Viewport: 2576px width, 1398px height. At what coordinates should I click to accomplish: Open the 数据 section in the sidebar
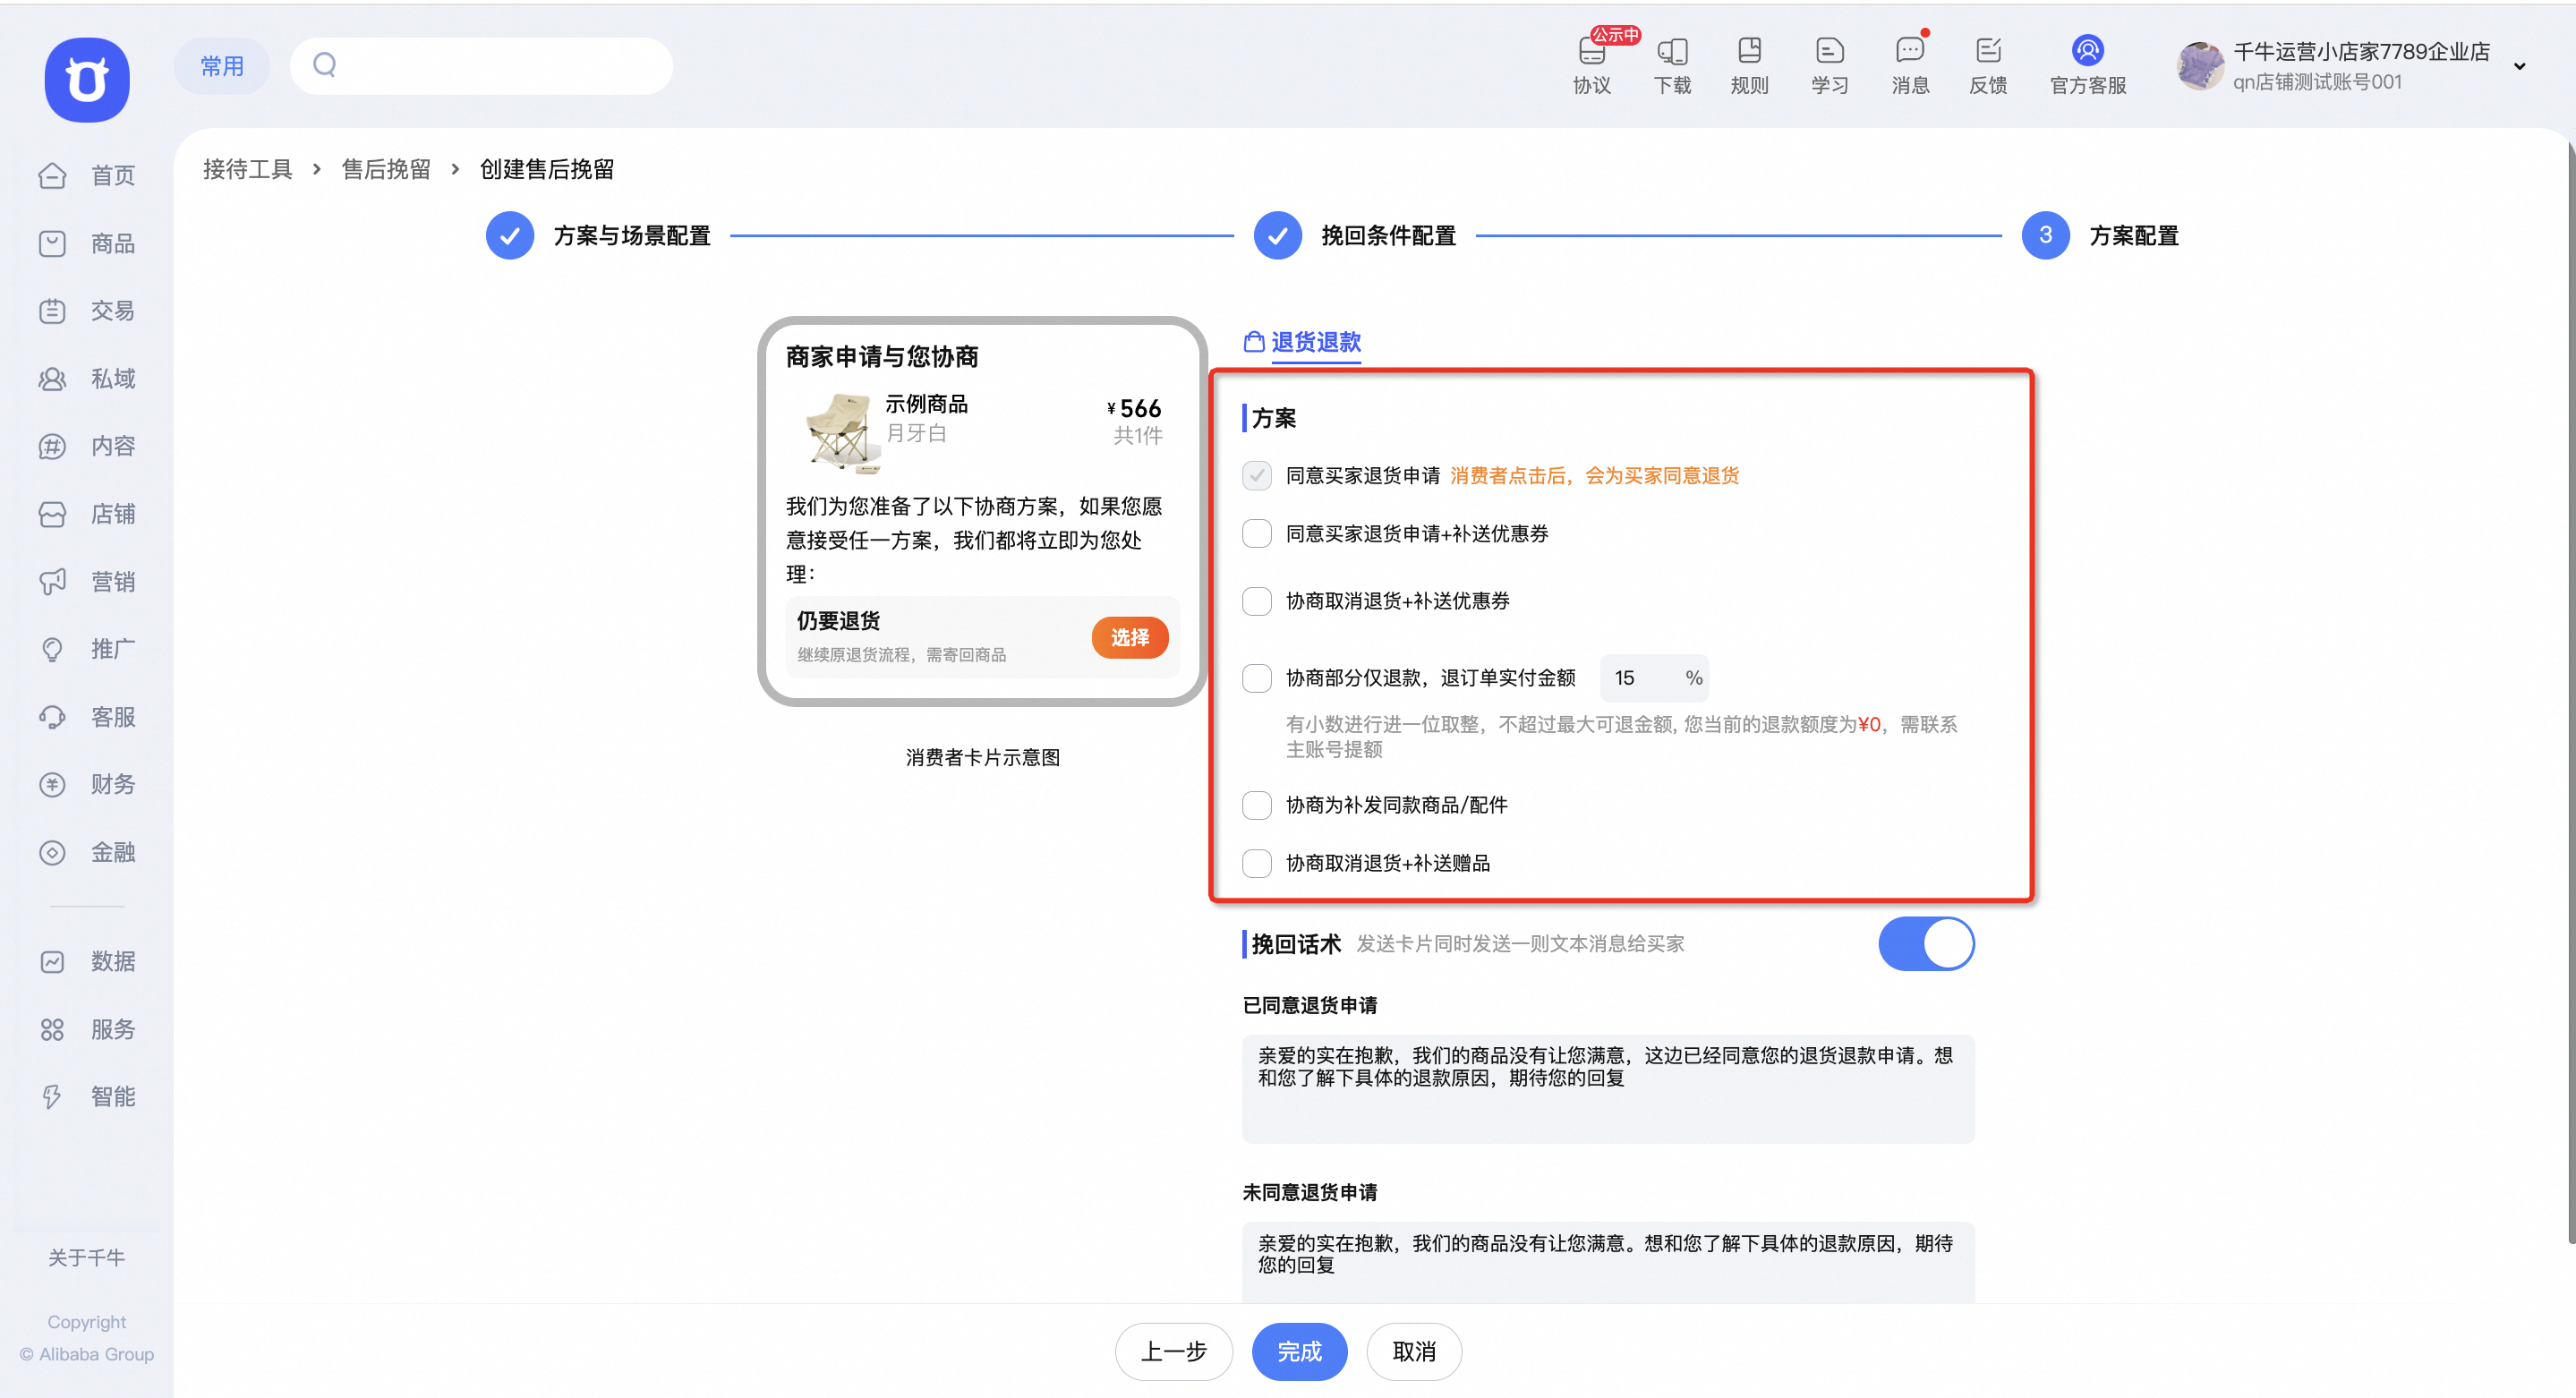[x=111, y=961]
